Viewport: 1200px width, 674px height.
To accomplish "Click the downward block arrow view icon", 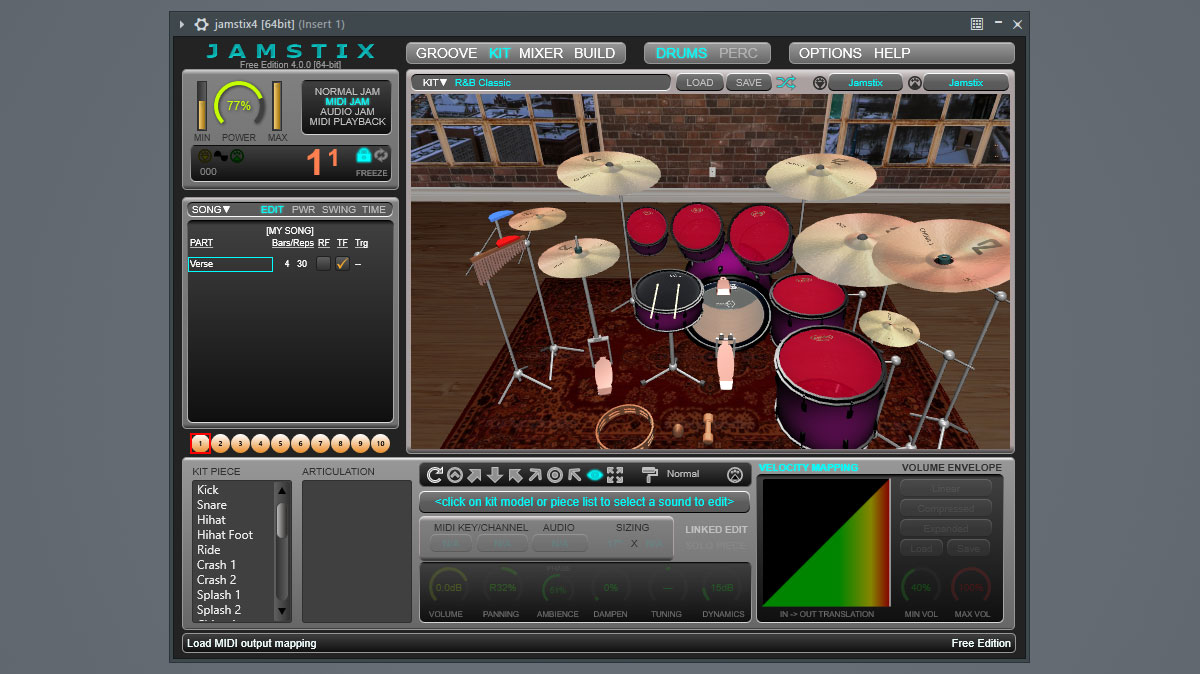I will click(494, 475).
